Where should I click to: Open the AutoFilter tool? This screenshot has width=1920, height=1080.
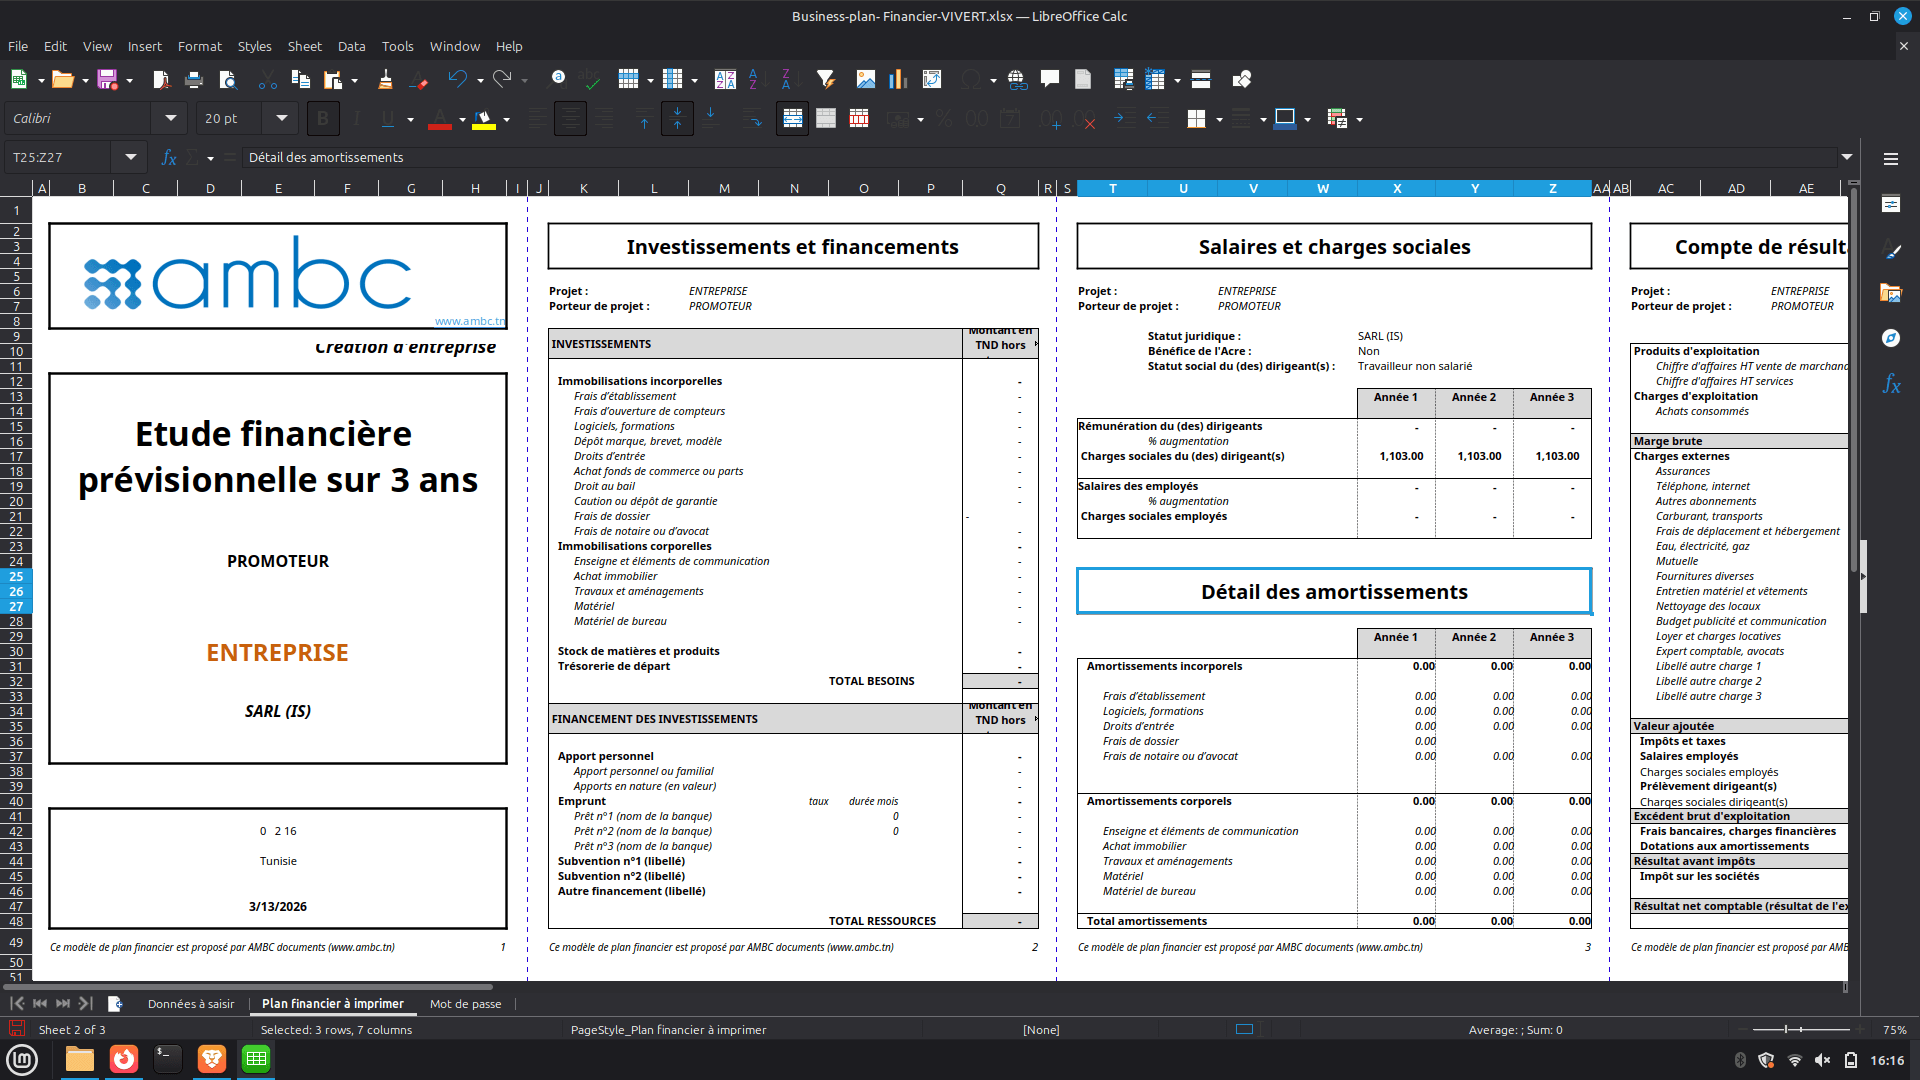pyautogui.click(x=825, y=79)
